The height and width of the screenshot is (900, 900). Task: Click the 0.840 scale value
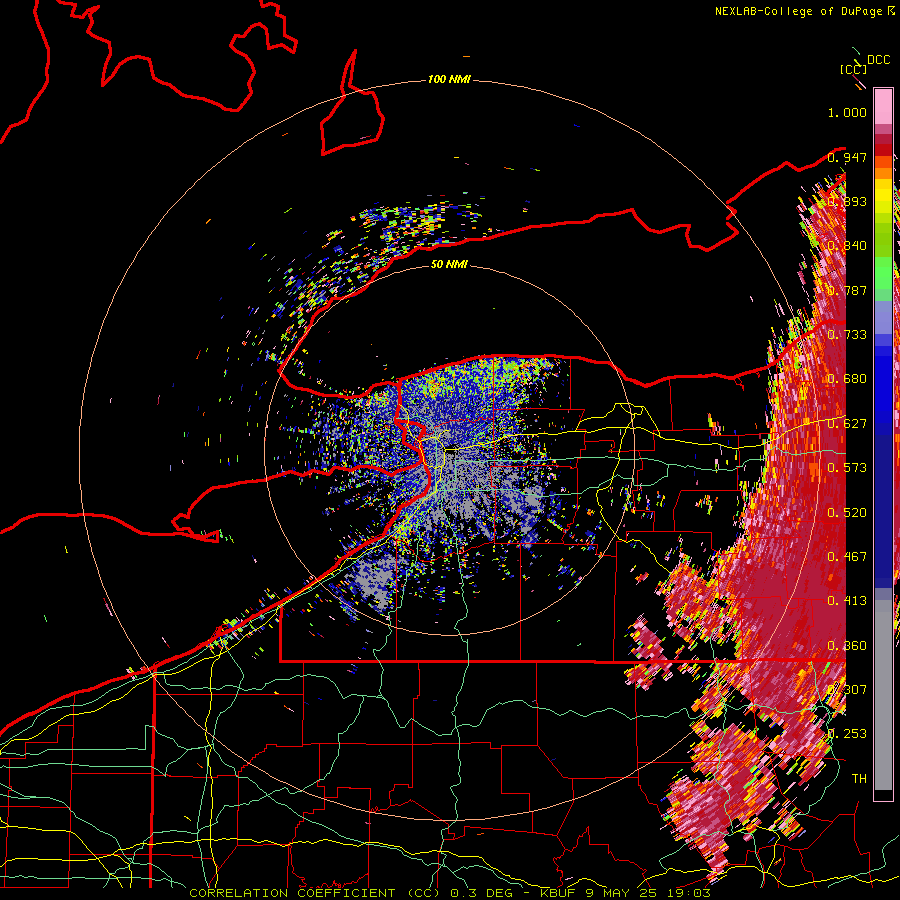click(x=847, y=246)
